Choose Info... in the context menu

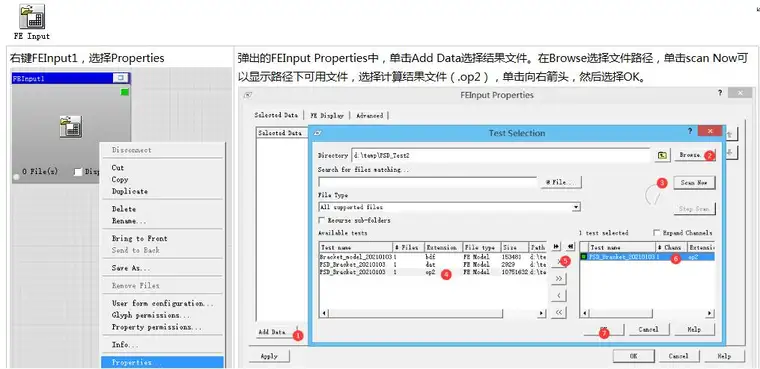[163, 345]
